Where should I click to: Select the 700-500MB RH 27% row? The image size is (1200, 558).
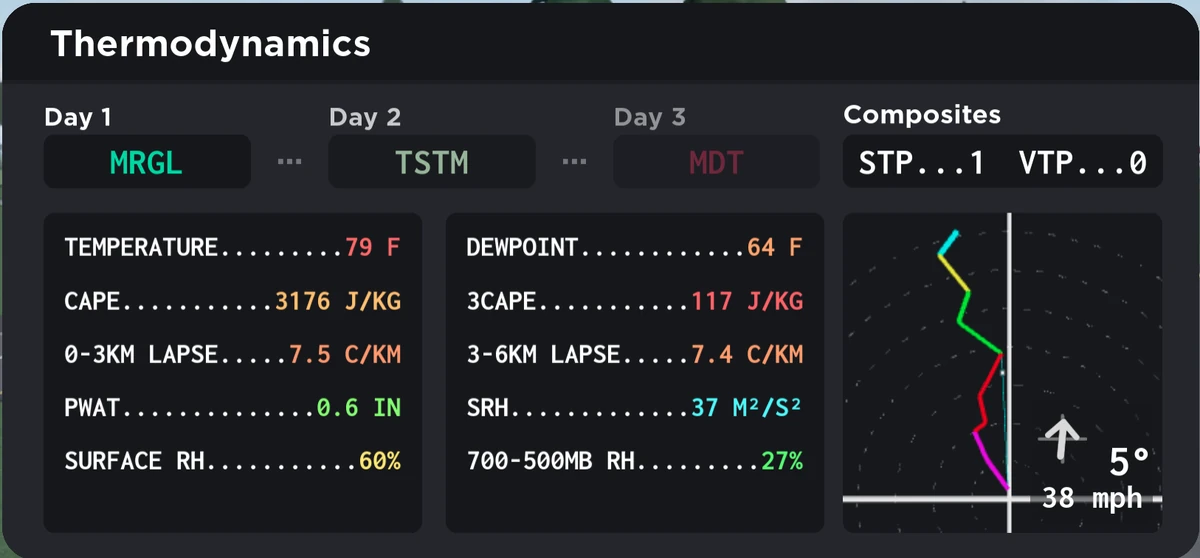634,461
